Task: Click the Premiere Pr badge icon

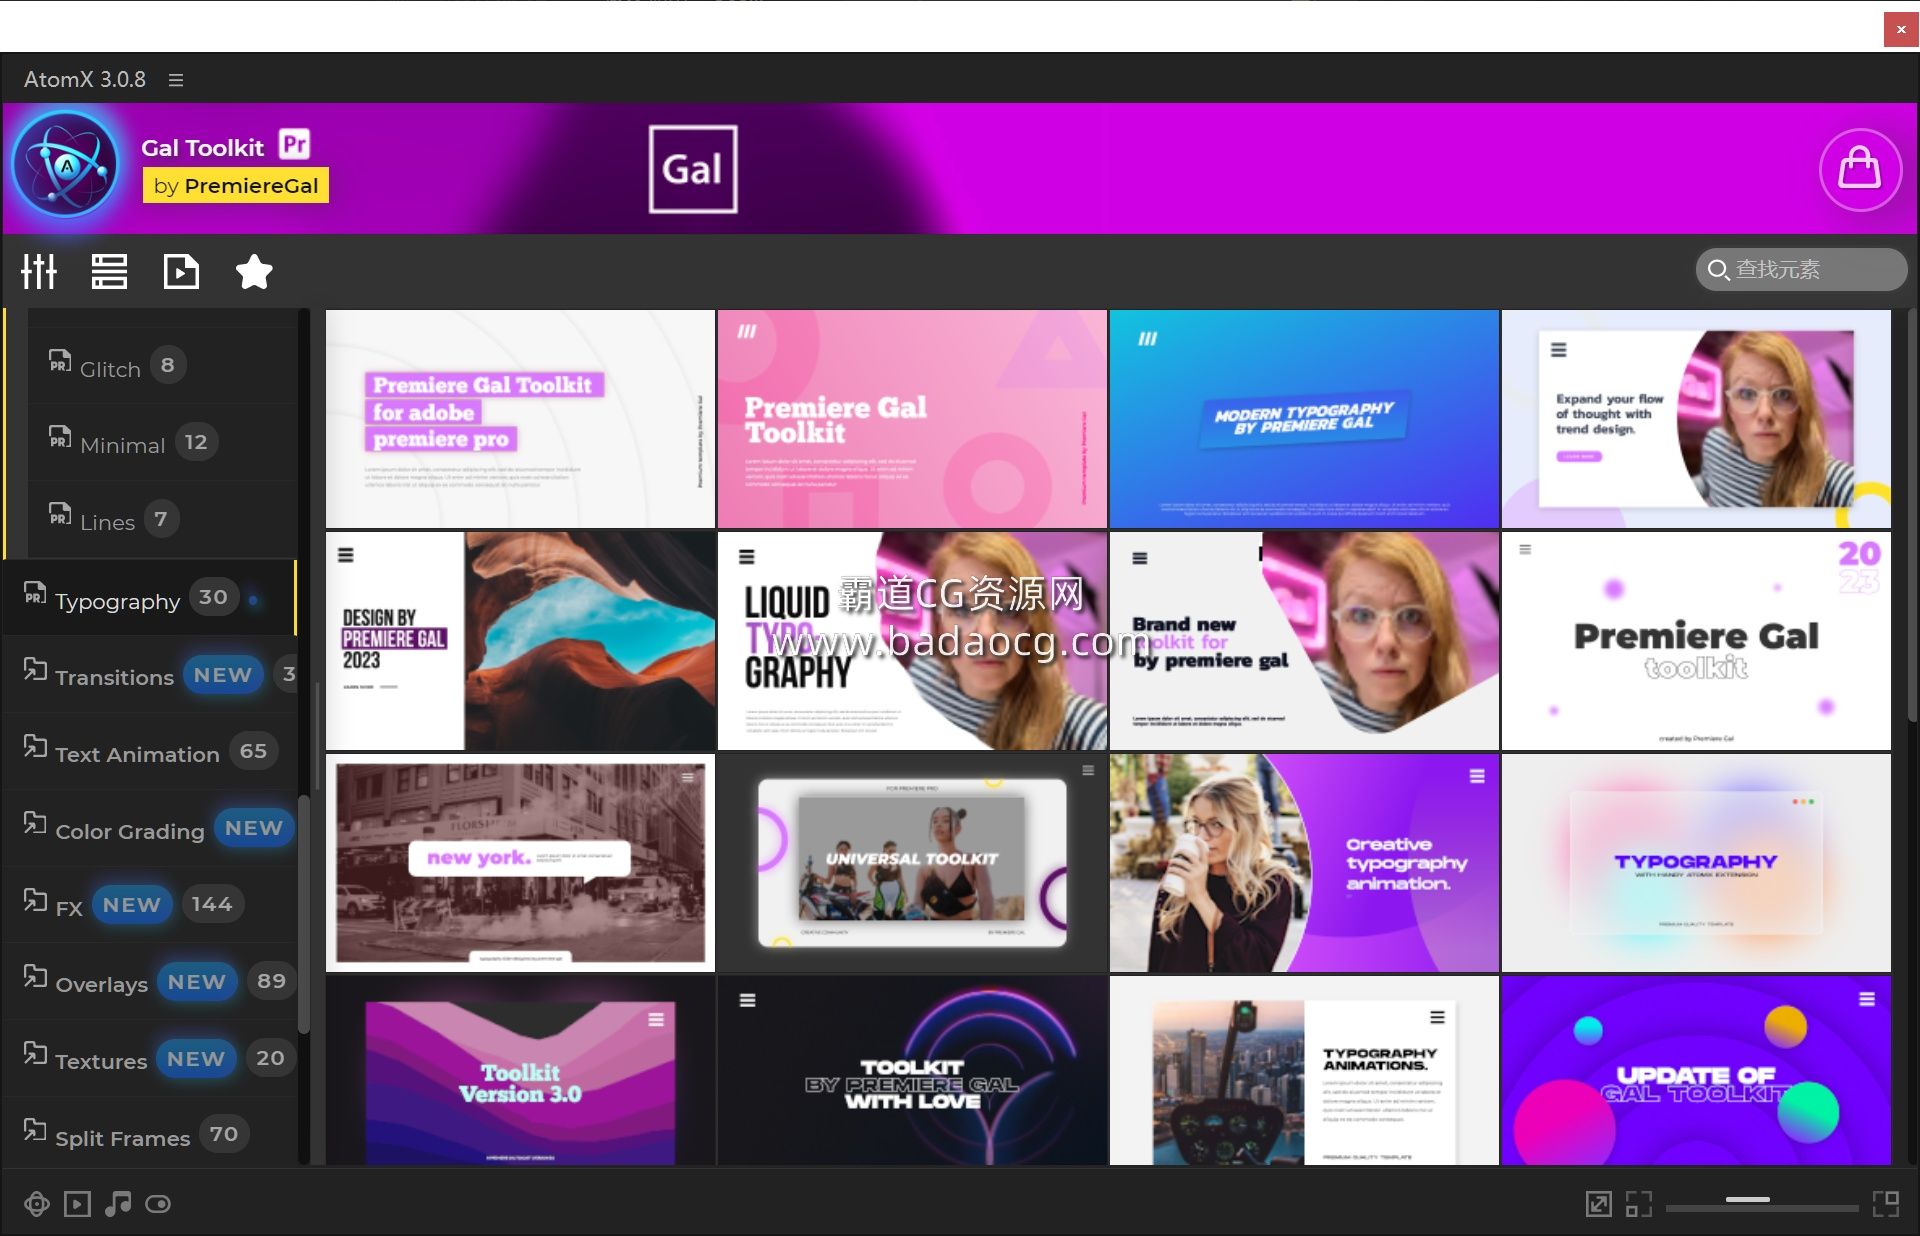Action: point(294,144)
